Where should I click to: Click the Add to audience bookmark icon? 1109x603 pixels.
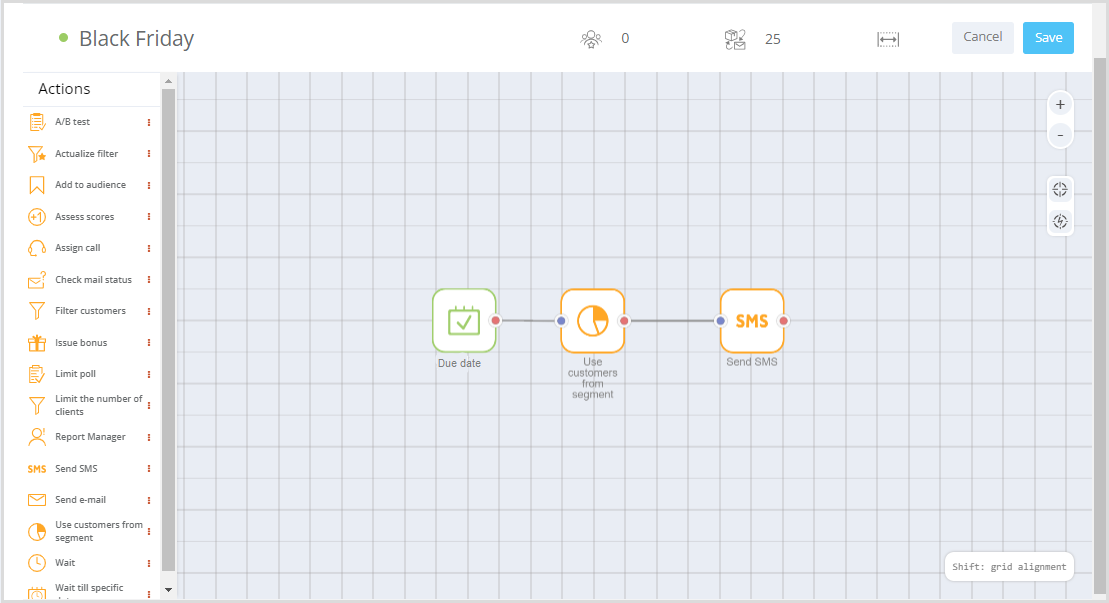click(x=37, y=185)
